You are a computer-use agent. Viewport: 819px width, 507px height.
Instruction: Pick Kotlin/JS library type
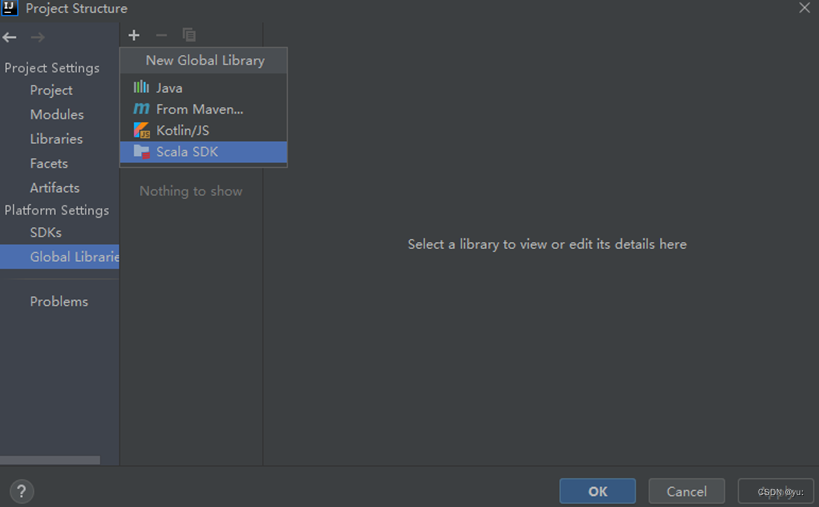(x=203, y=131)
